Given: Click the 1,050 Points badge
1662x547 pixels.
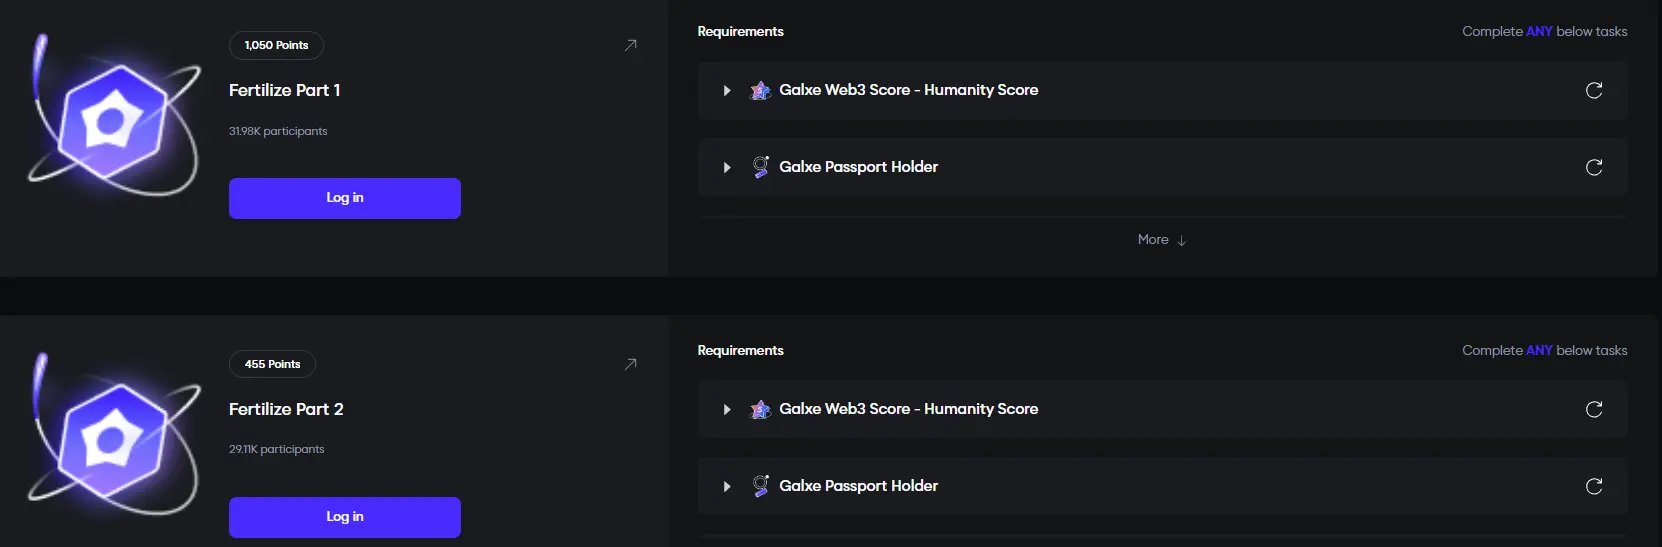Looking at the screenshot, I should [x=276, y=45].
